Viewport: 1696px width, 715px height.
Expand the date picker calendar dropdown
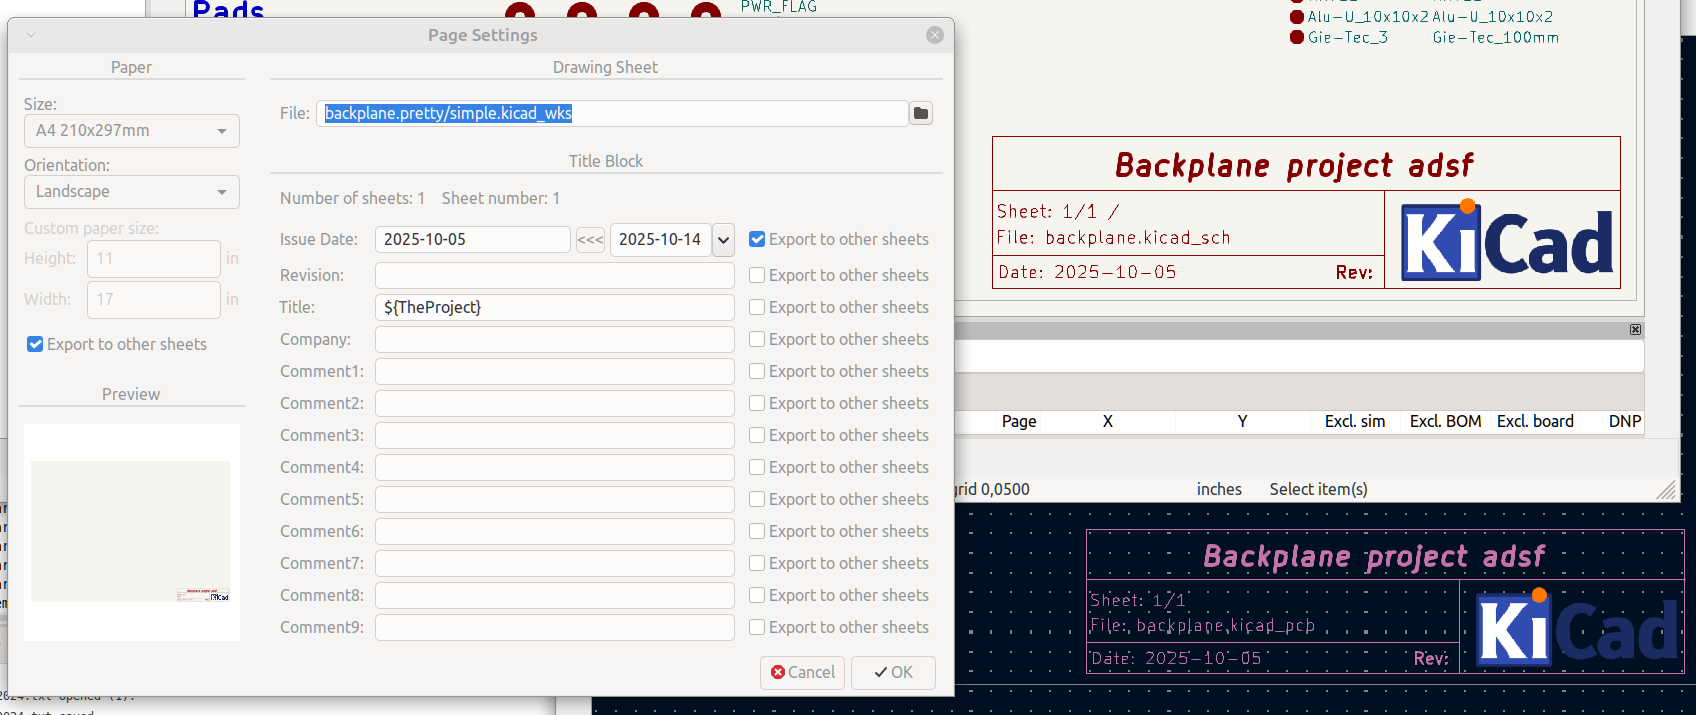[x=724, y=240]
